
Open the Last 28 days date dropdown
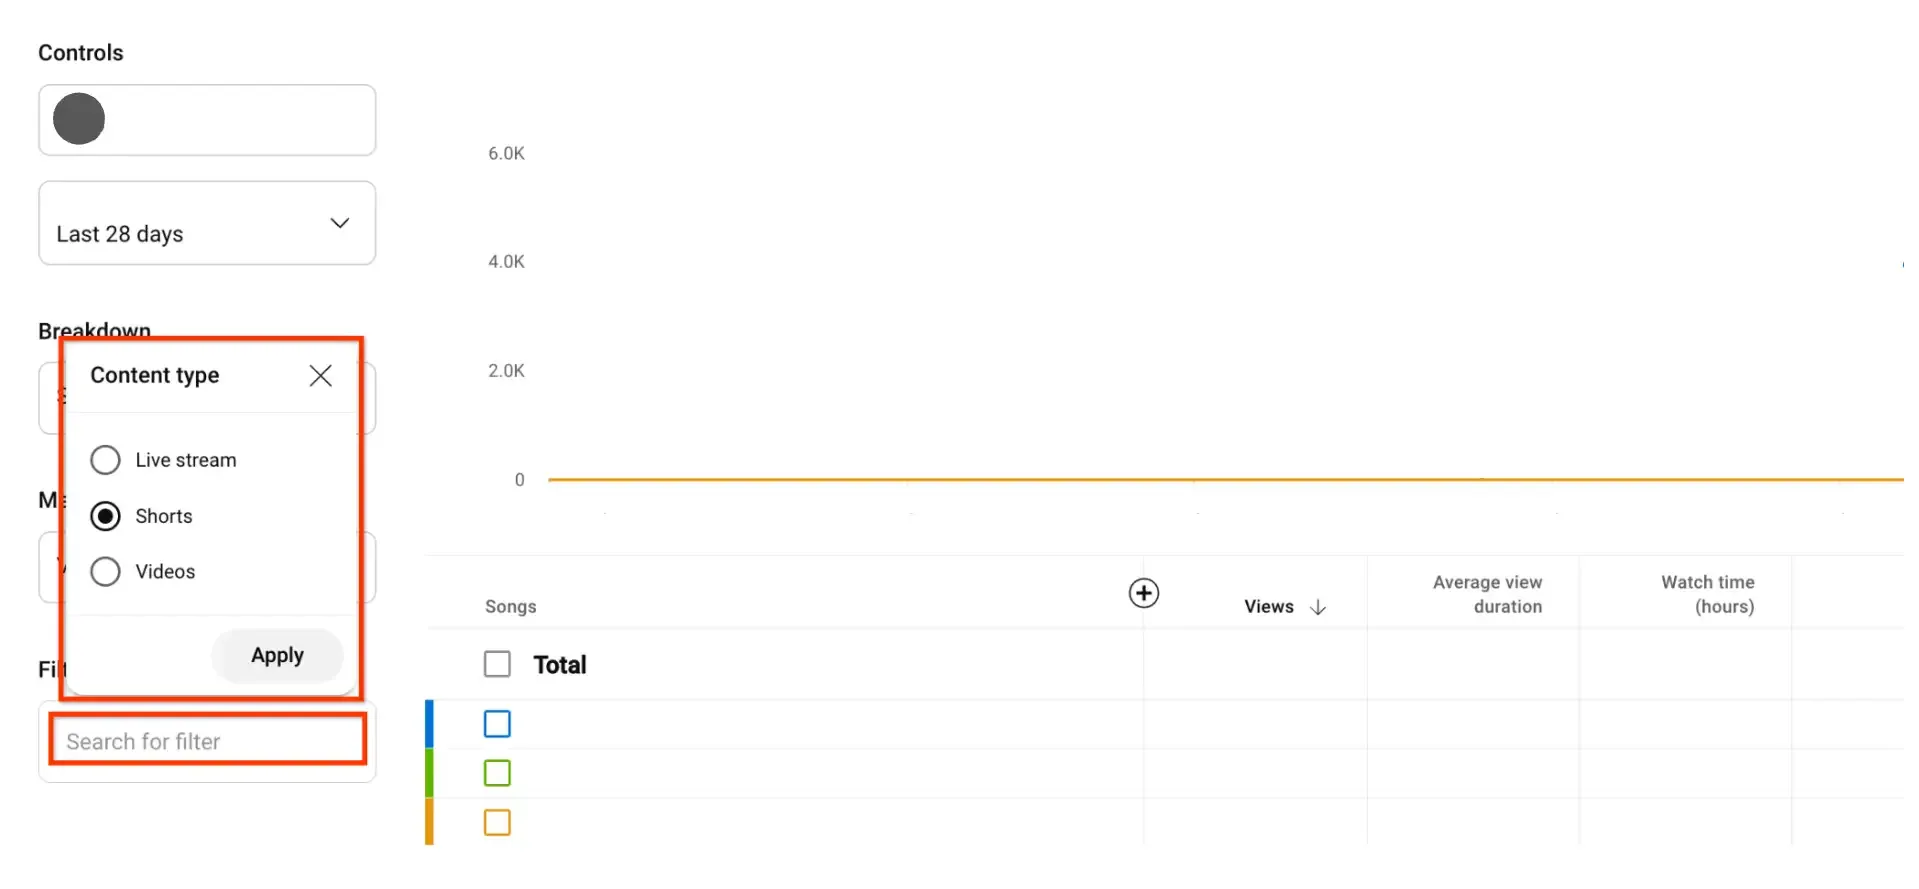coord(207,223)
